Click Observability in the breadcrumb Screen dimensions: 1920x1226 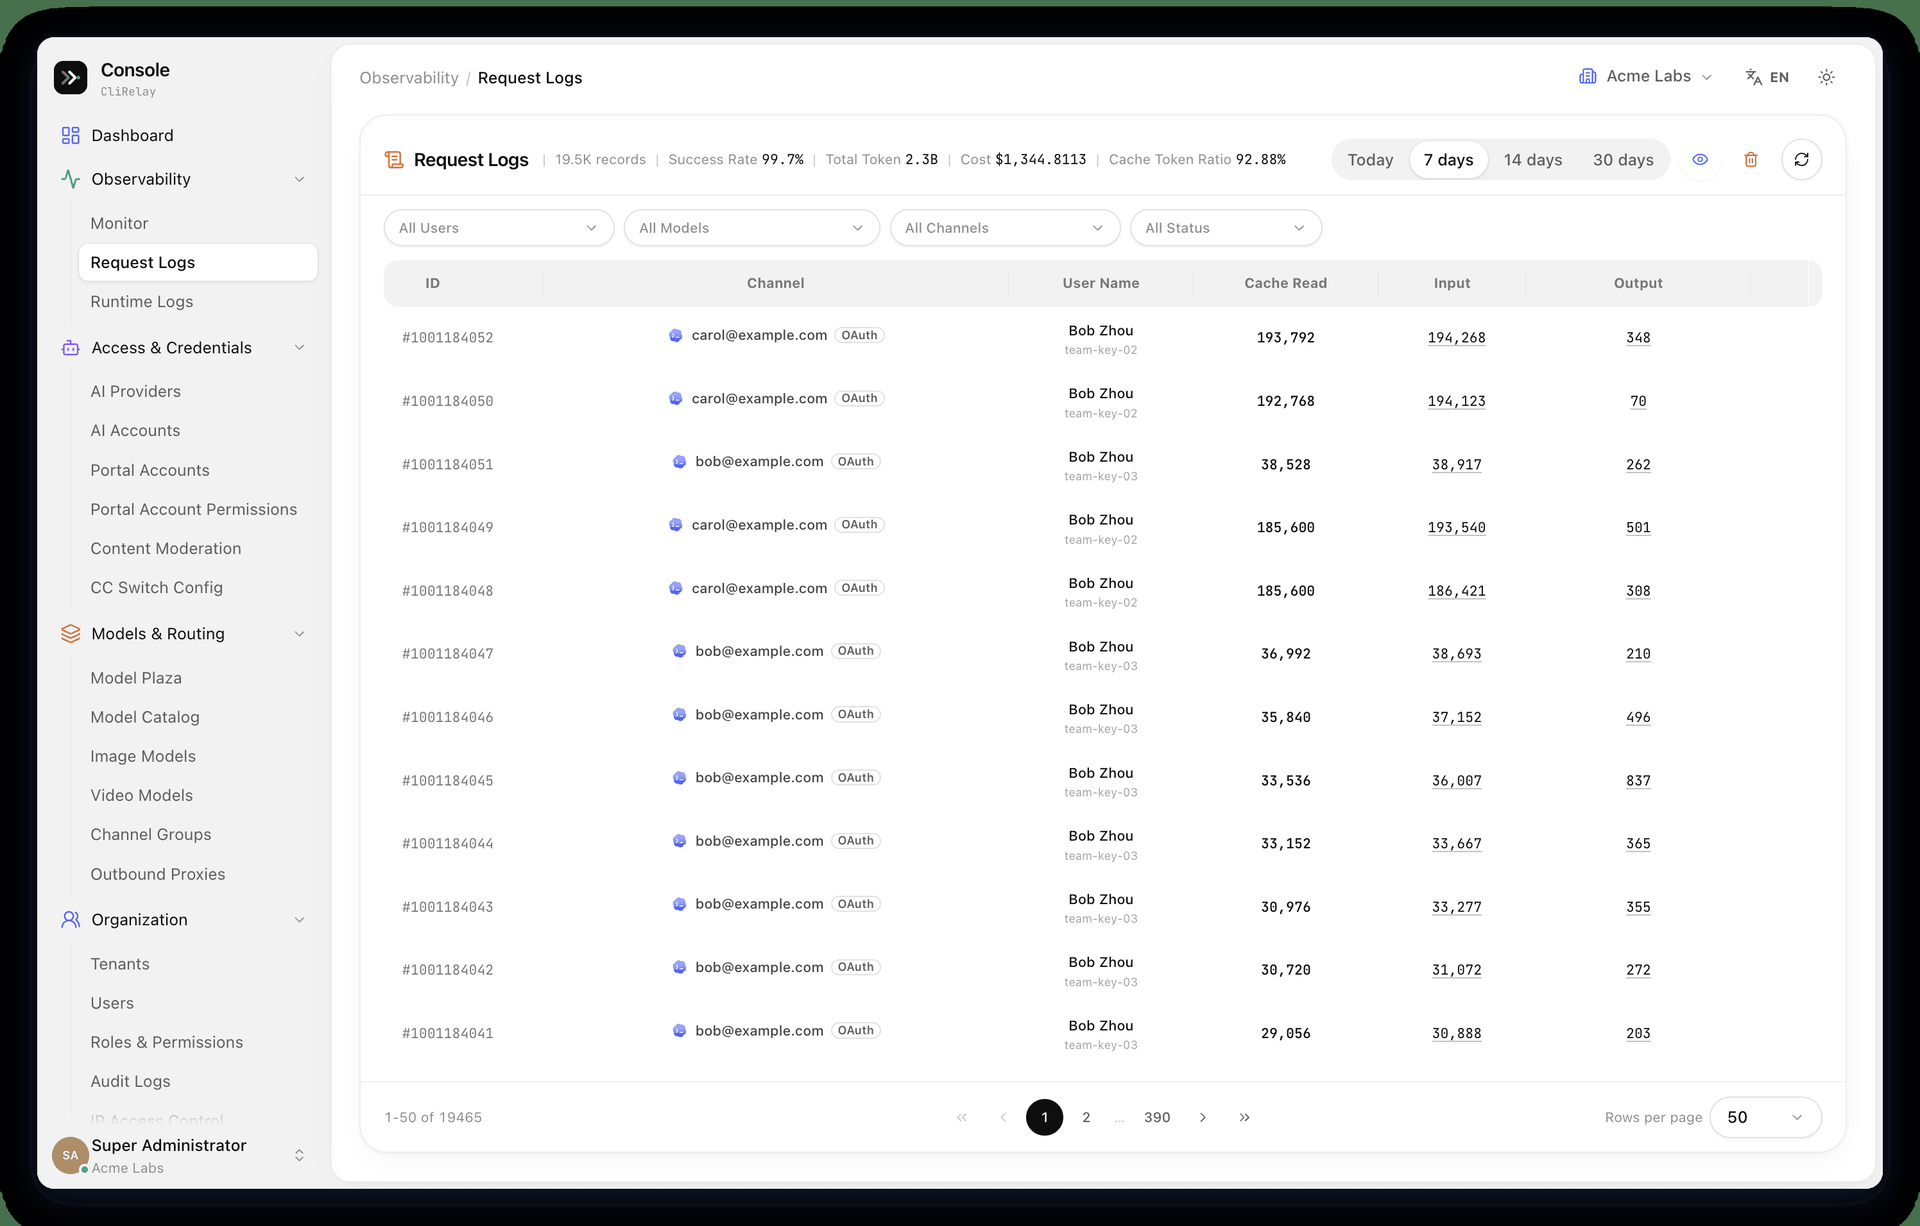409,78
